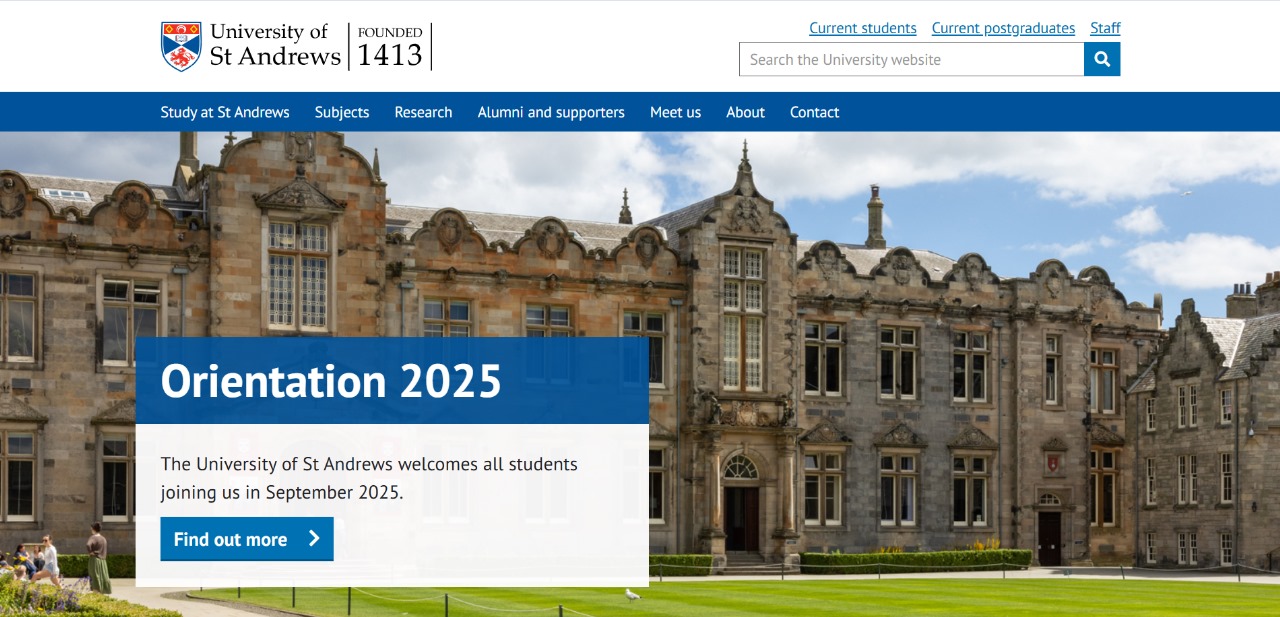
Task: Select Meet us in navigation bar
Action: [675, 112]
